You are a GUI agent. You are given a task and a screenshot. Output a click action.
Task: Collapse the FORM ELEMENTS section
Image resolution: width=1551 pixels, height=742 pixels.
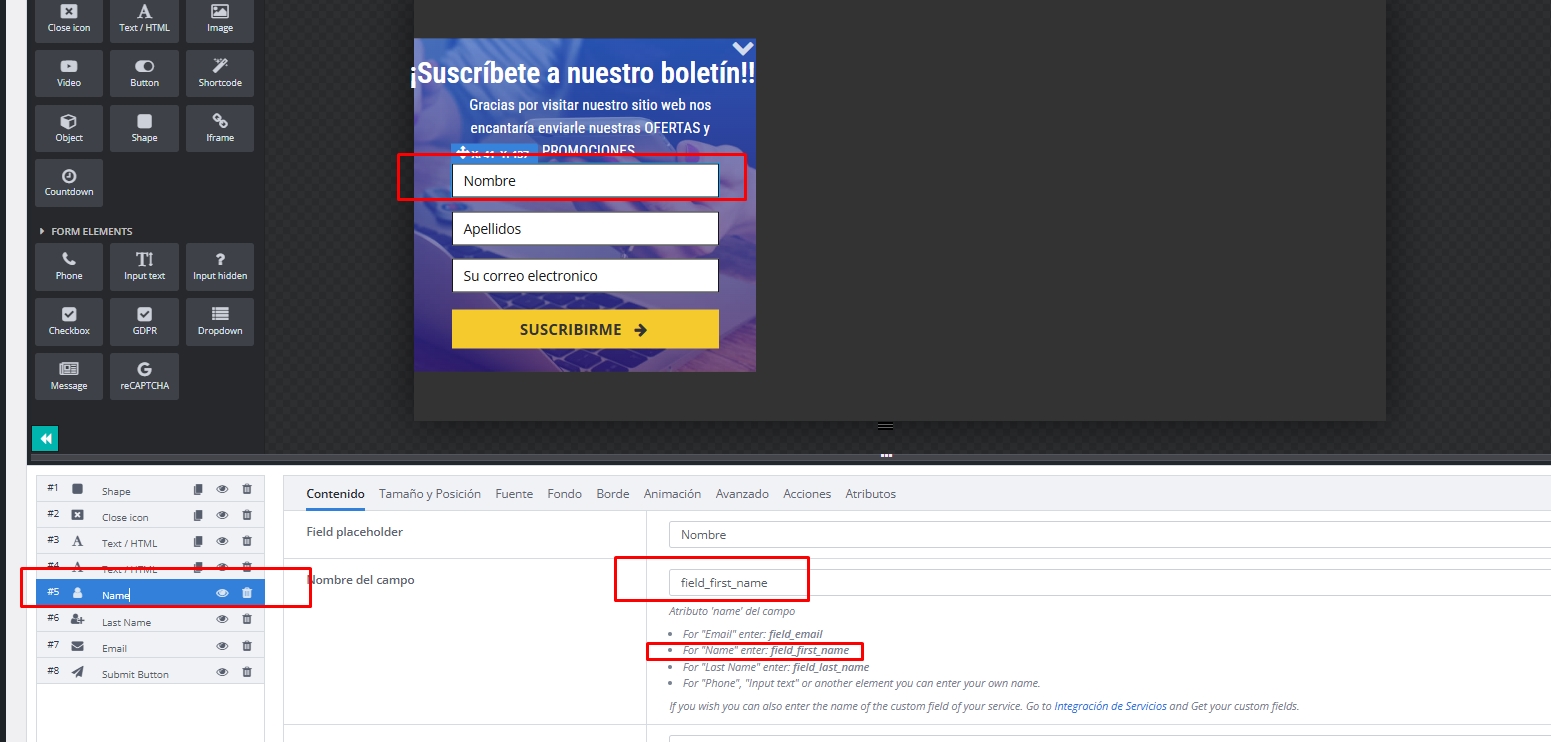(86, 231)
